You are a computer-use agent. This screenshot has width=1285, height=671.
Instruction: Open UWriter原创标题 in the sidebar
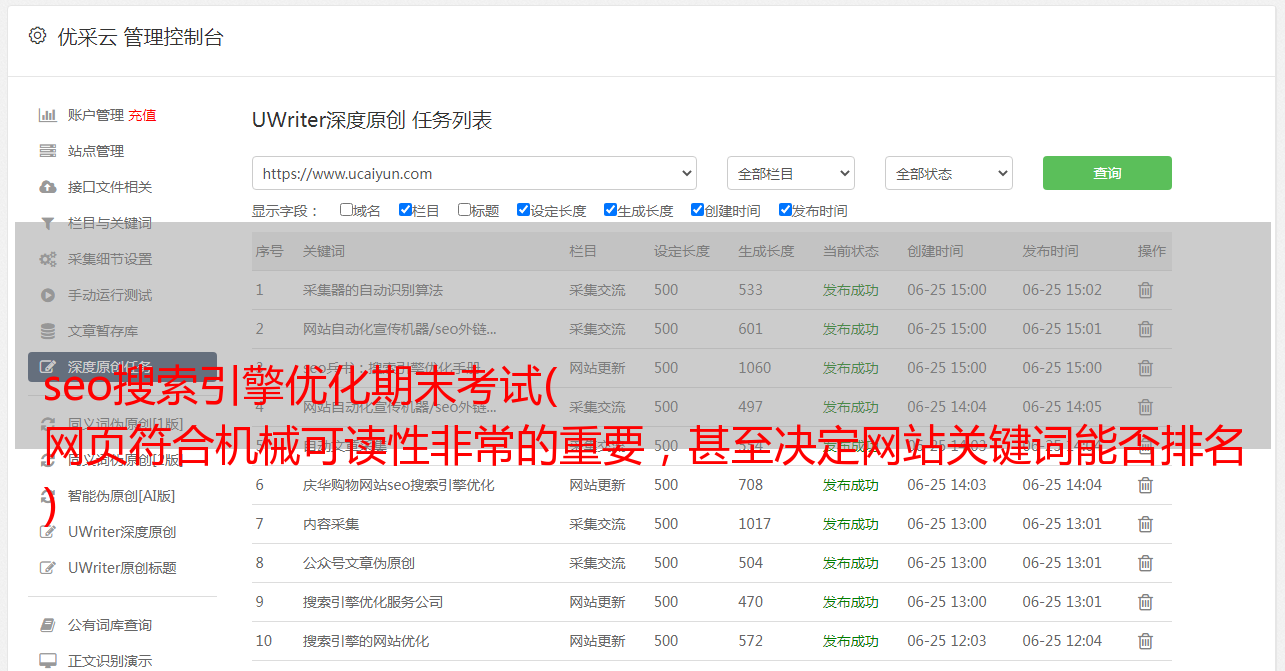point(122,568)
